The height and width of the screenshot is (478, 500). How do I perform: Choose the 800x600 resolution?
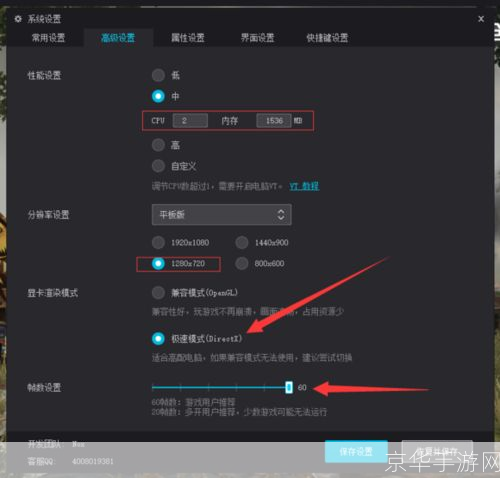coord(242,263)
